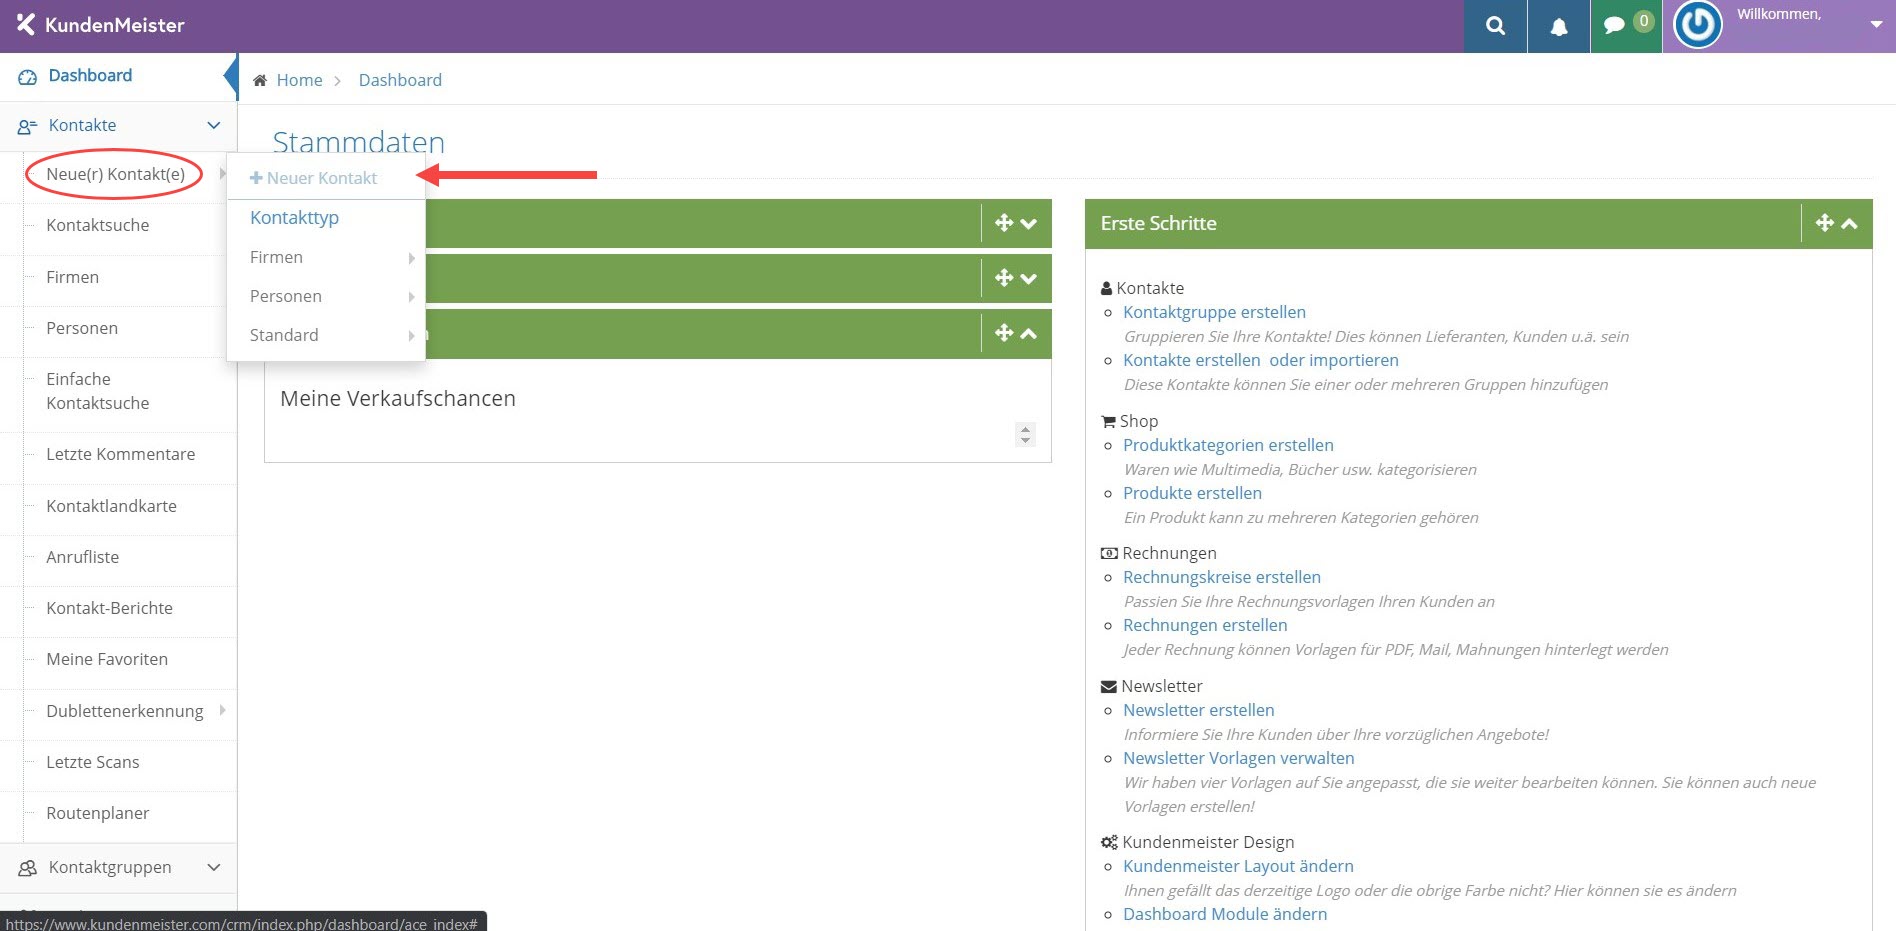The height and width of the screenshot is (931, 1896).
Task: Open Letzte Scans in sidebar
Action: 92,762
